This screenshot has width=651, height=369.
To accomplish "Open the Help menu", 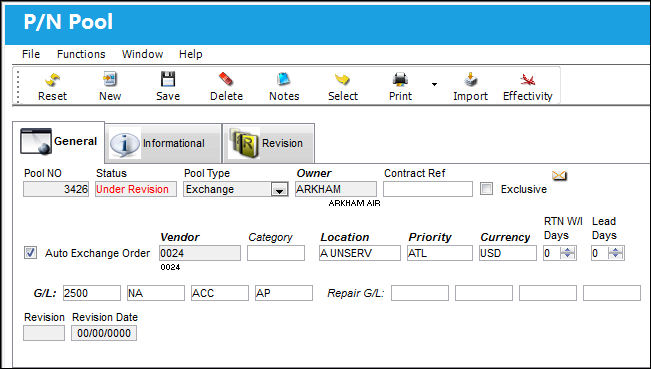I will [x=191, y=54].
